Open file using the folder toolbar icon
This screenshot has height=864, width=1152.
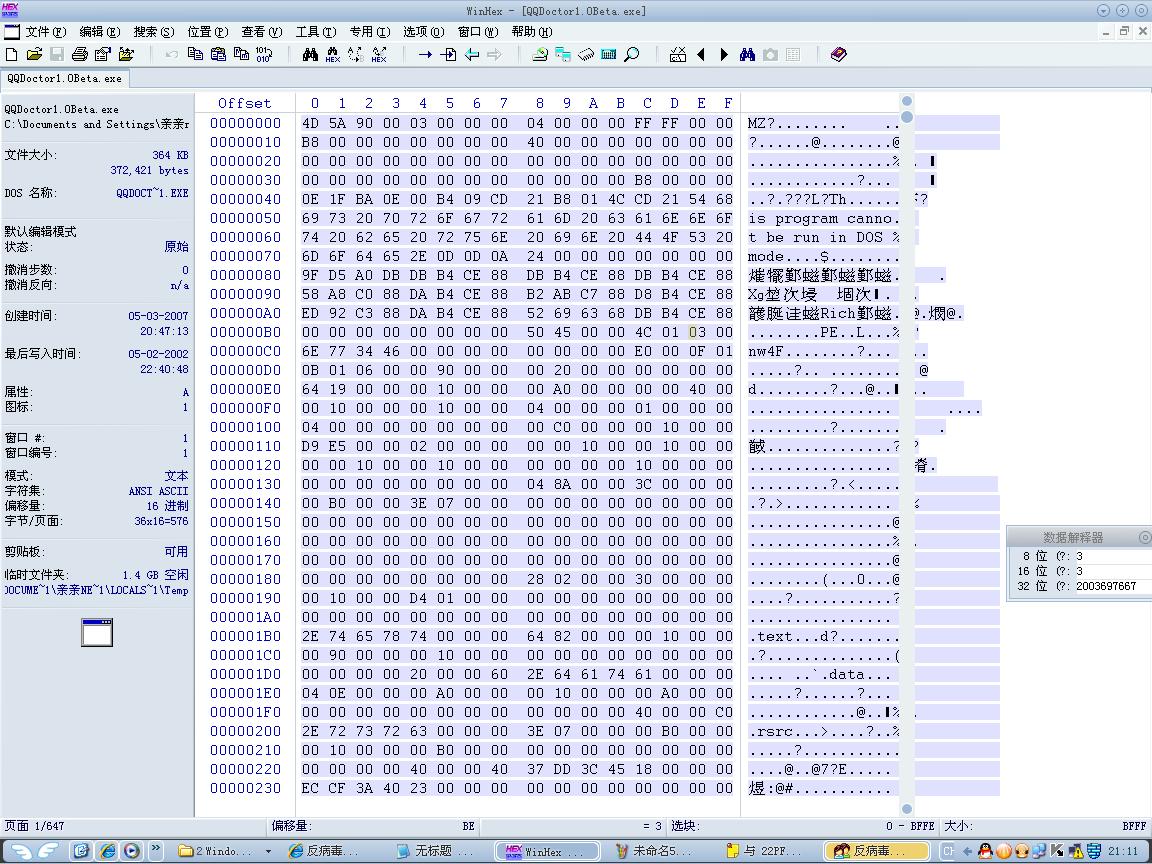tap(34, 54)
